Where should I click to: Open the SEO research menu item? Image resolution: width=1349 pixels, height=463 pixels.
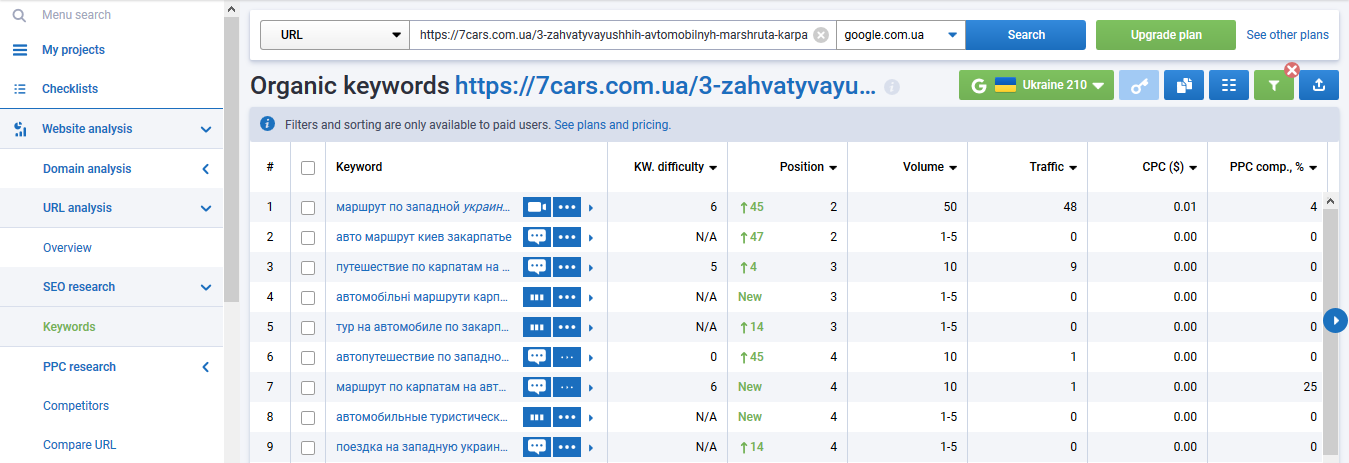pyautogui.click(x=79, y=287)
